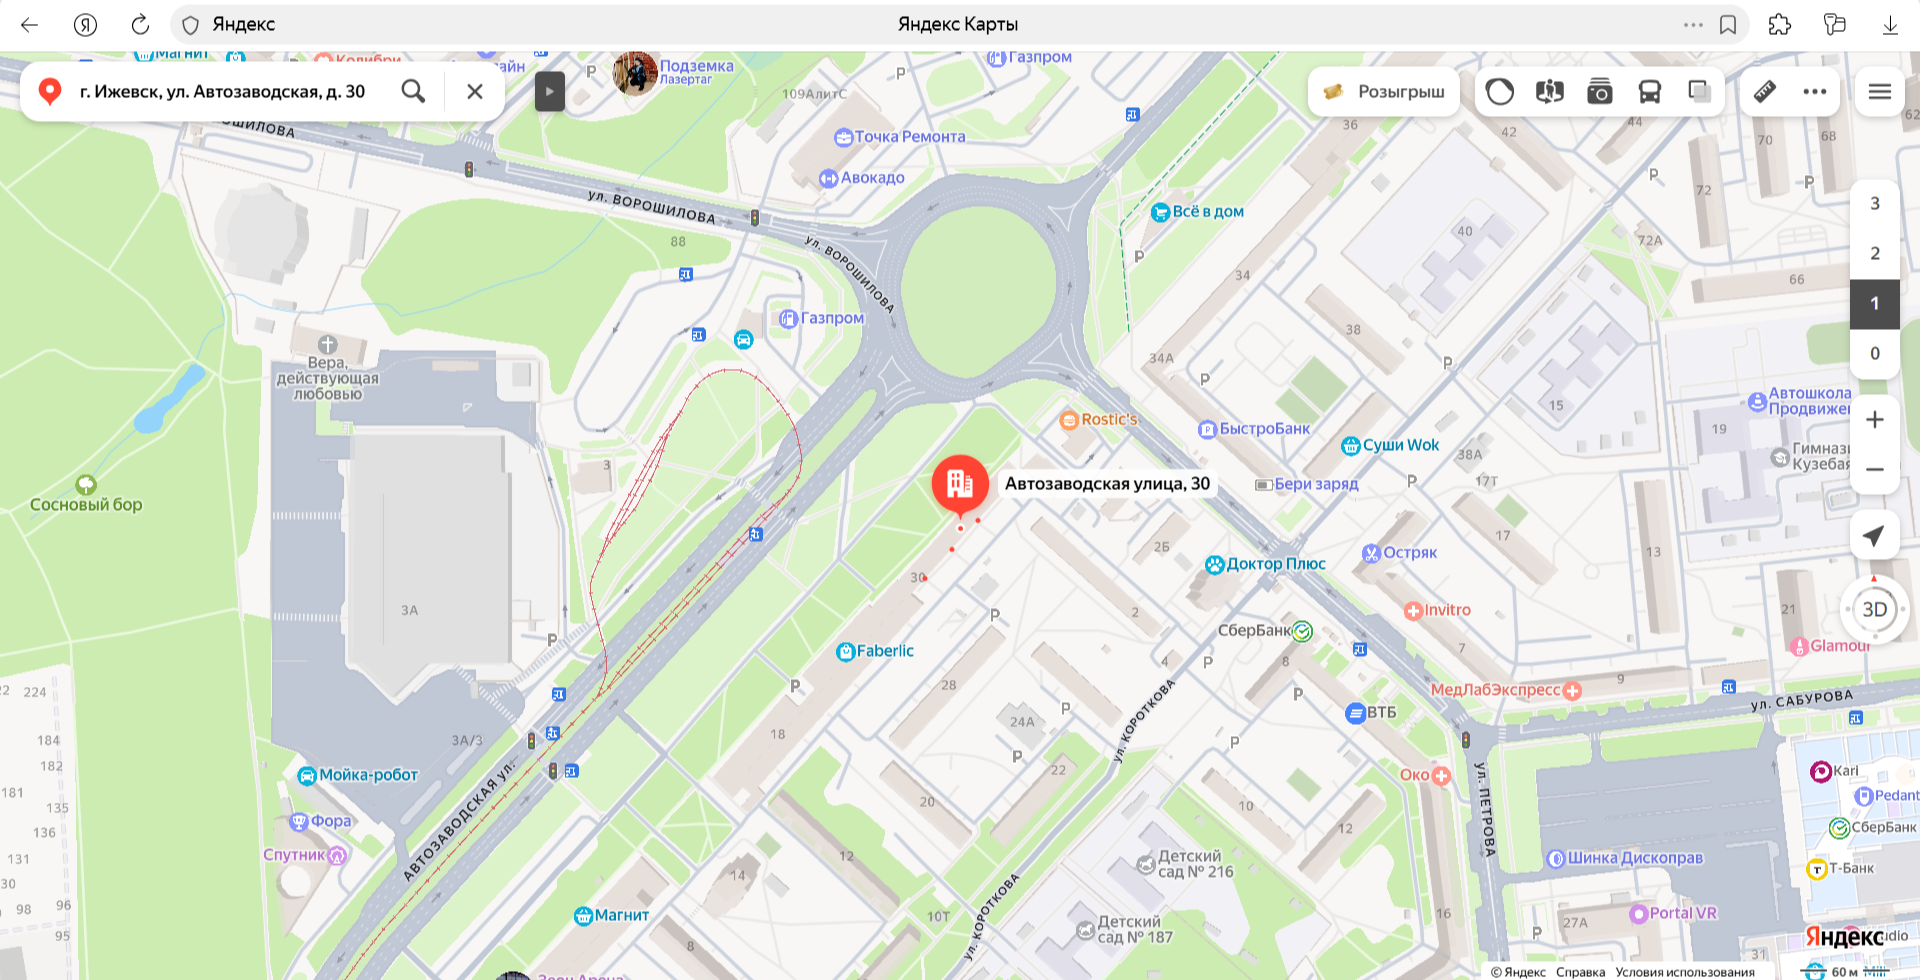Viewport: 1920px width, 980px height.
Task: Select floor 0 in level switcher
Action: pos(1875,354)
